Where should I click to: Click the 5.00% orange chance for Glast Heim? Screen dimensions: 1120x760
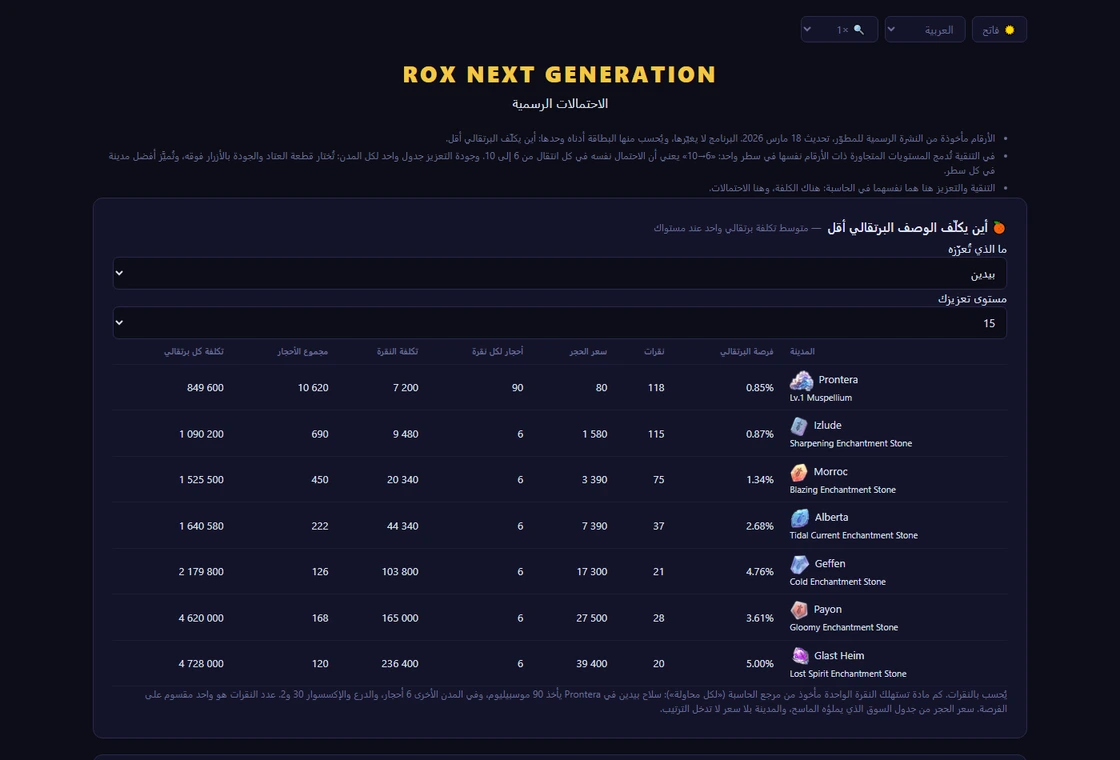[759, 664]
